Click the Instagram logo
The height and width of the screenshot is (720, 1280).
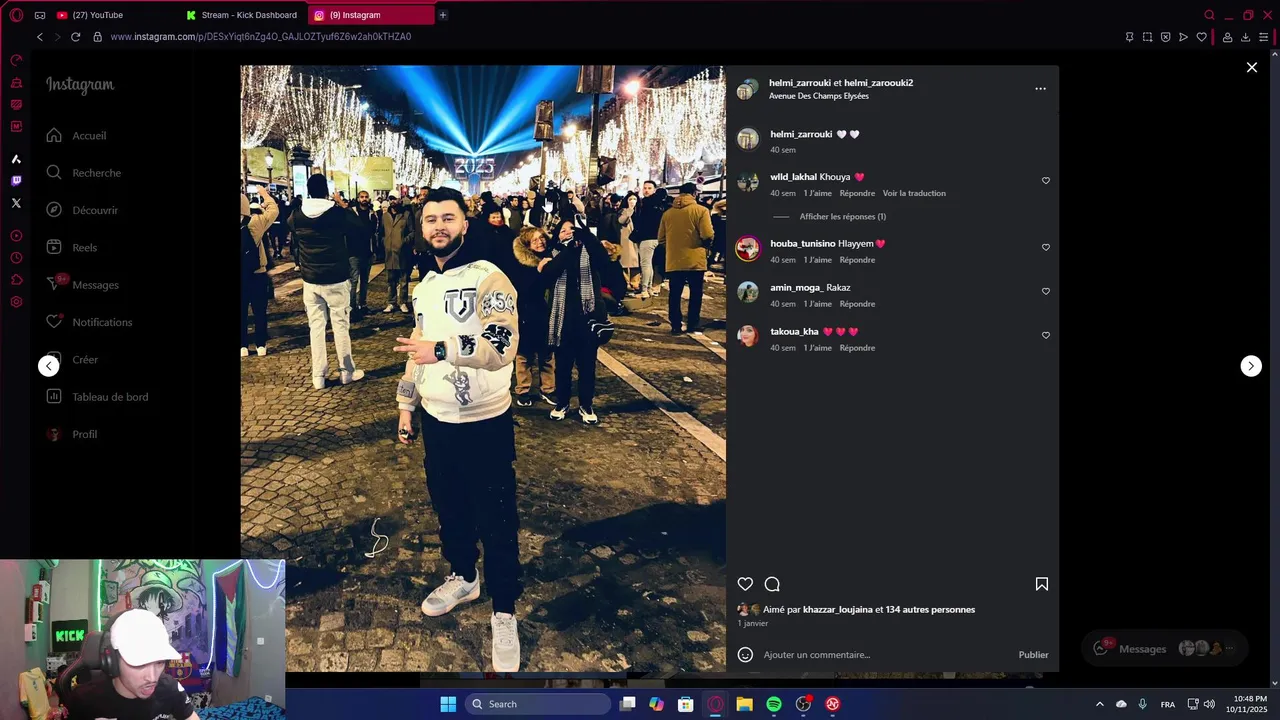[80, 86]
